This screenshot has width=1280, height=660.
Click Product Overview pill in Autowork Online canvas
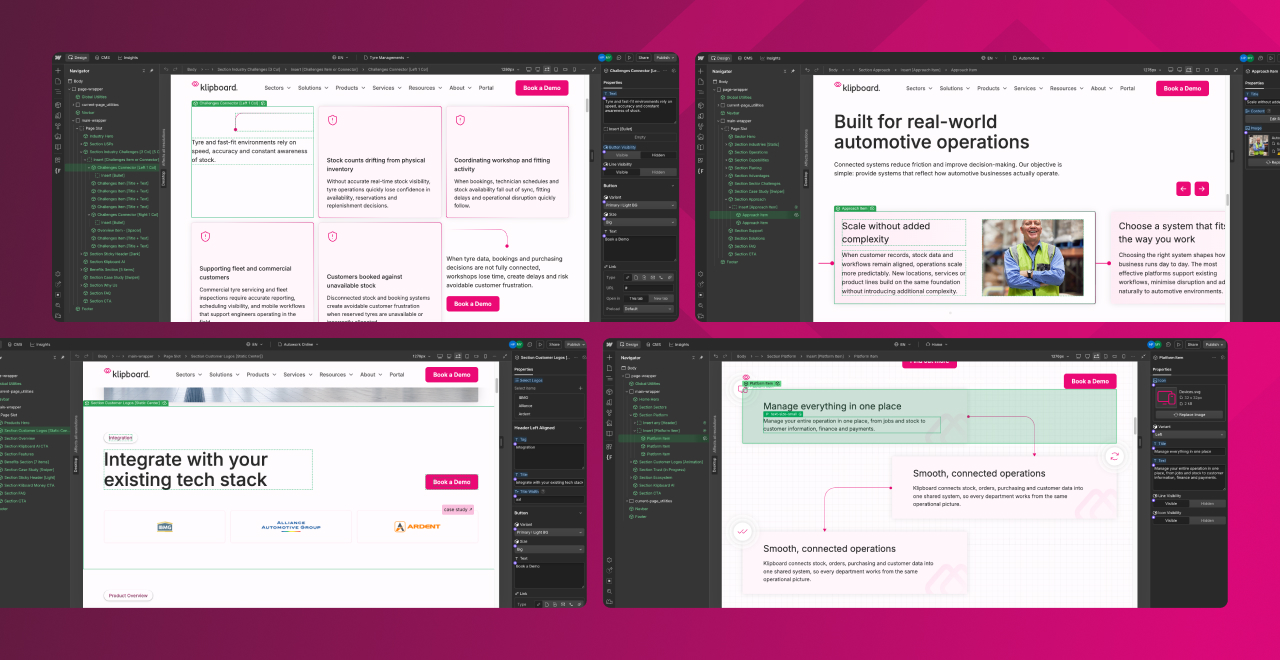(x=129, y=596)
